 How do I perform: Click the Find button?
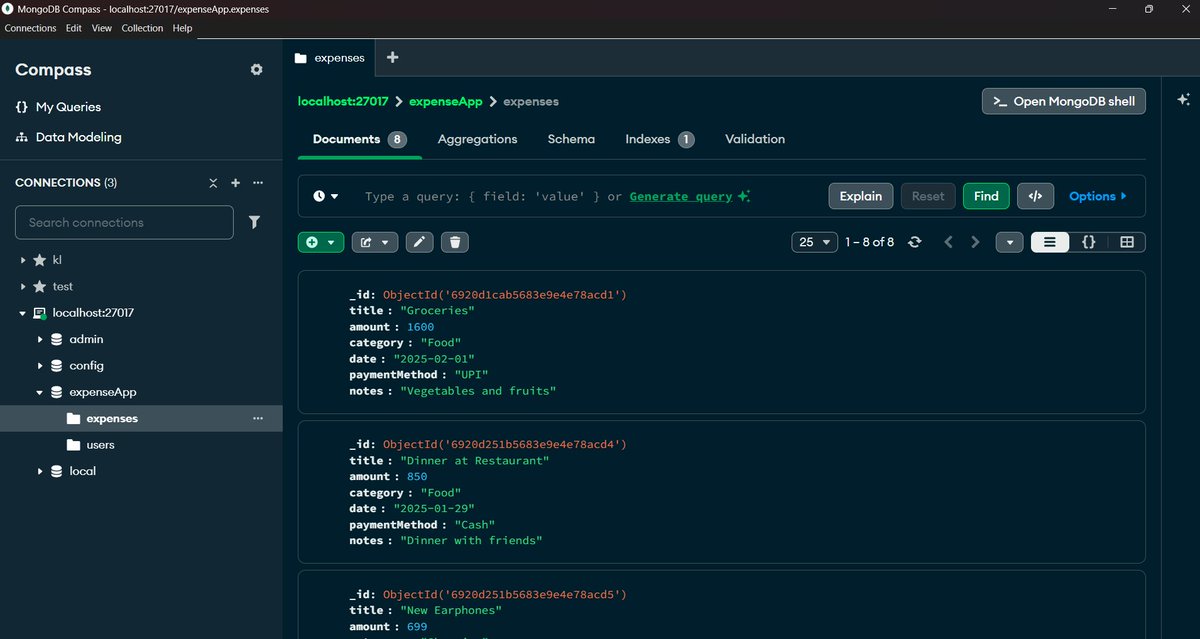[986, 196]
